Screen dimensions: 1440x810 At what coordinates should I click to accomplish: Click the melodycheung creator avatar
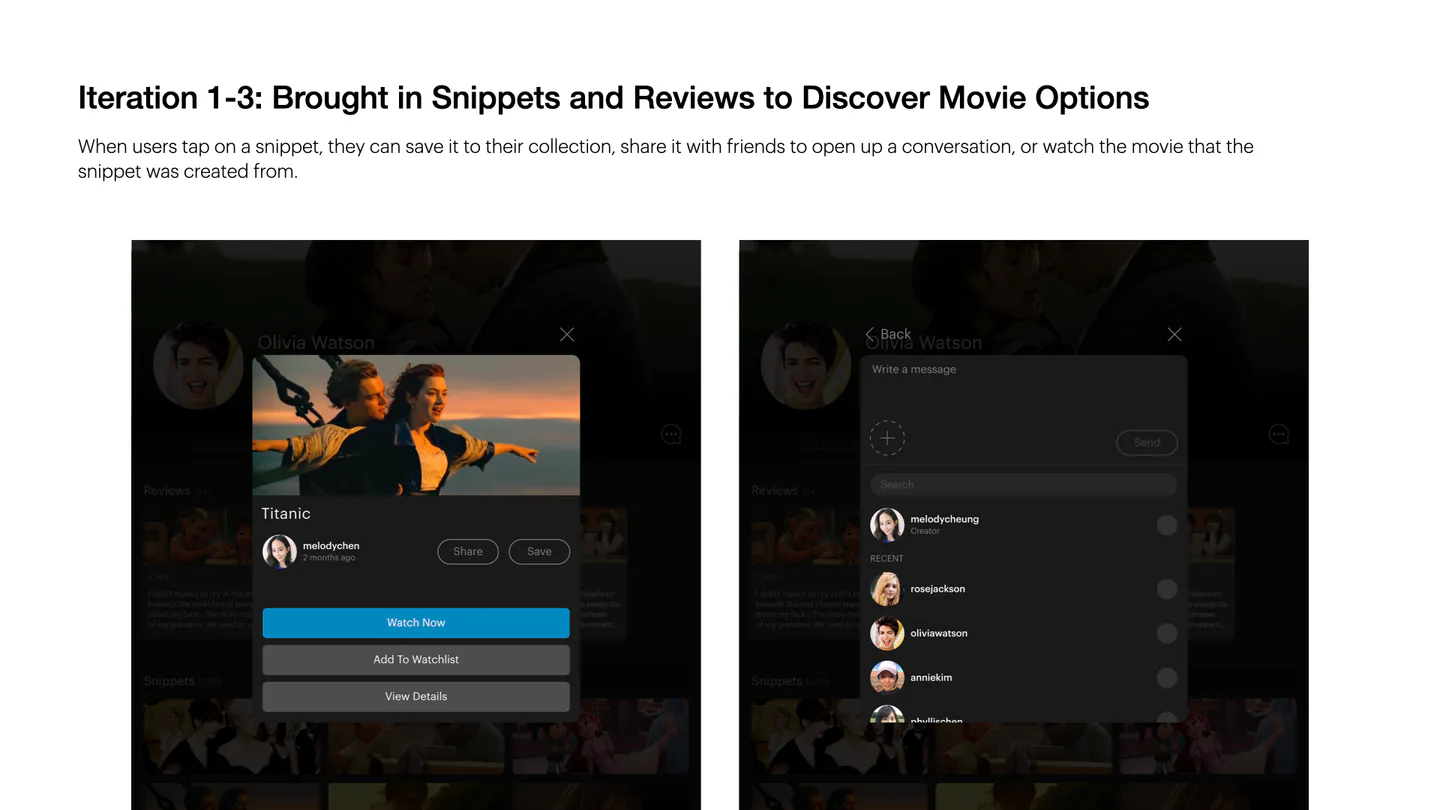[887, 525]
